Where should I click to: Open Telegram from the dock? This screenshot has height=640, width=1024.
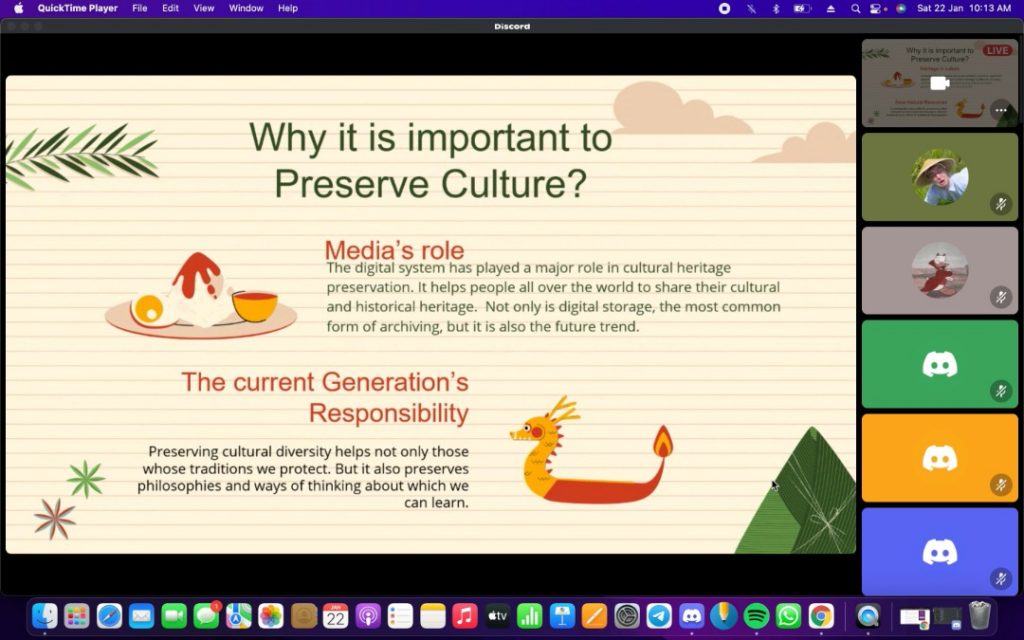click(x=659, y=616)
